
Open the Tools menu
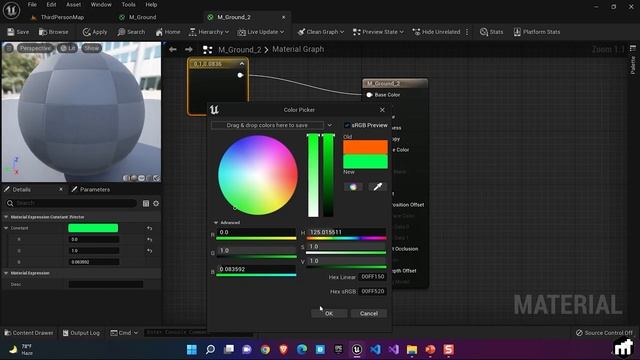128,5
